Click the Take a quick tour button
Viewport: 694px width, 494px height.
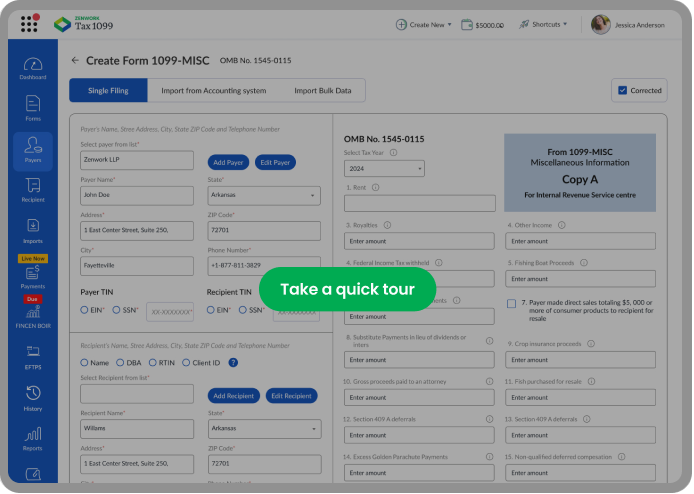(347, 289)
